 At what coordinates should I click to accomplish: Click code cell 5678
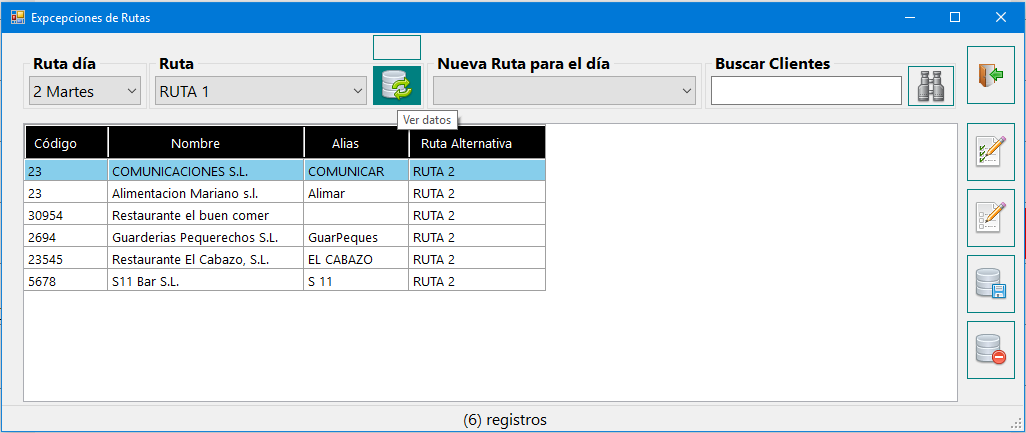(x=66, y=281)
